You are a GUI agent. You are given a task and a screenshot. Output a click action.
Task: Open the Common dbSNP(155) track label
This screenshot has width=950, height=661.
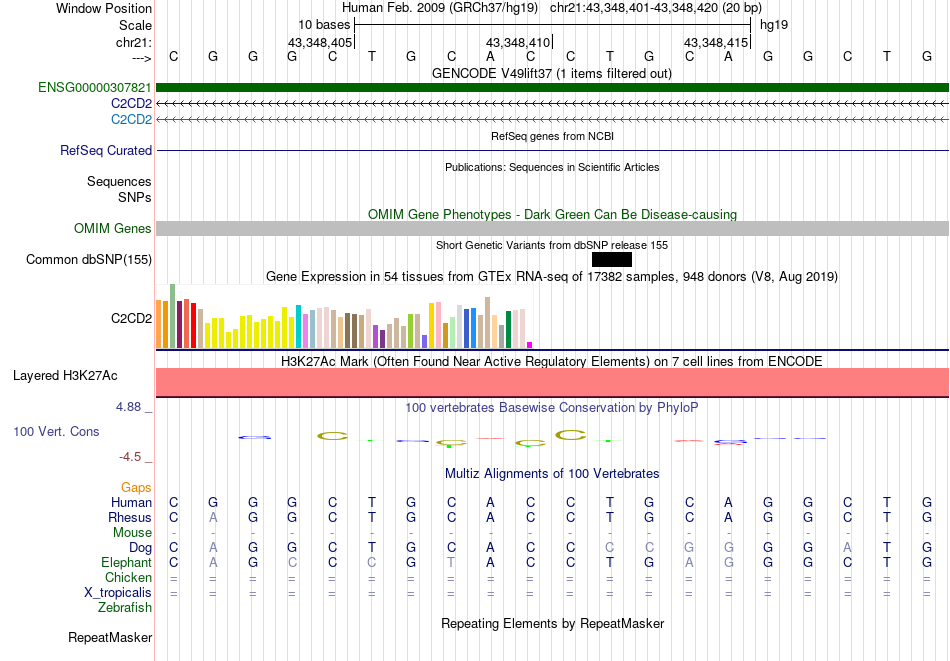(88, 259)
